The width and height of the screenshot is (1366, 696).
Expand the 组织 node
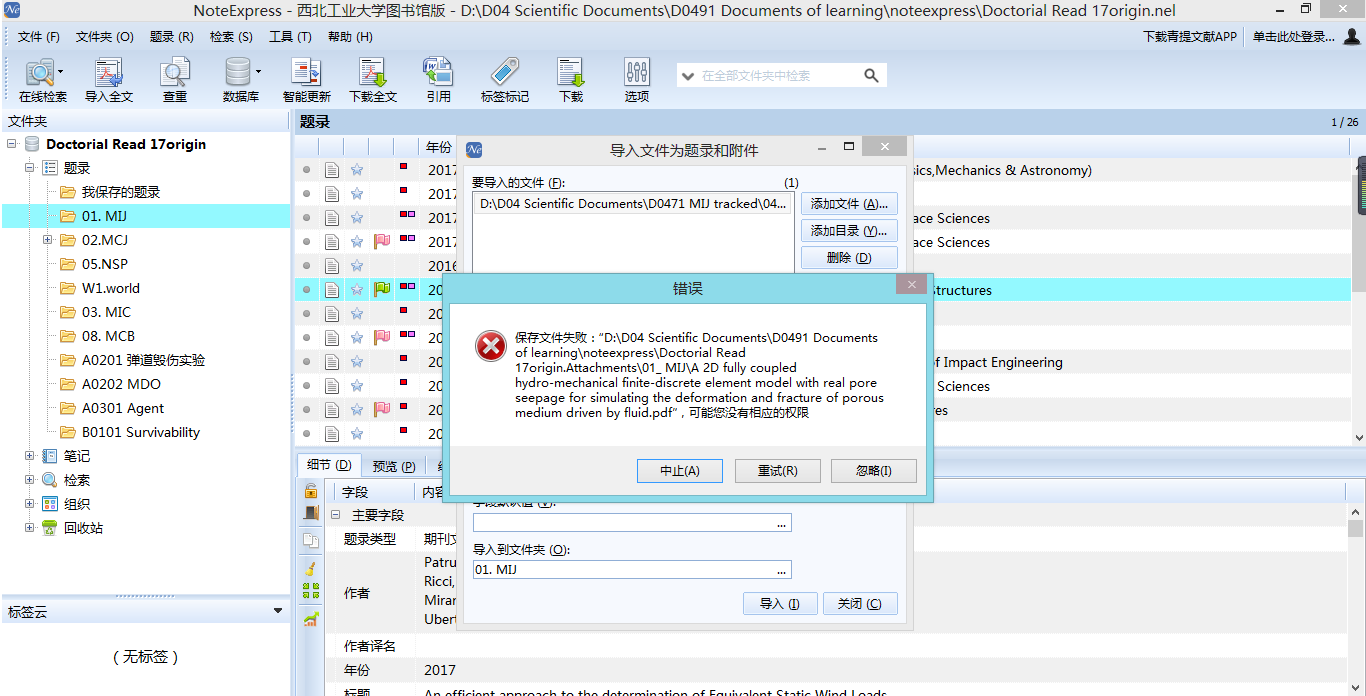click(30, 504)
